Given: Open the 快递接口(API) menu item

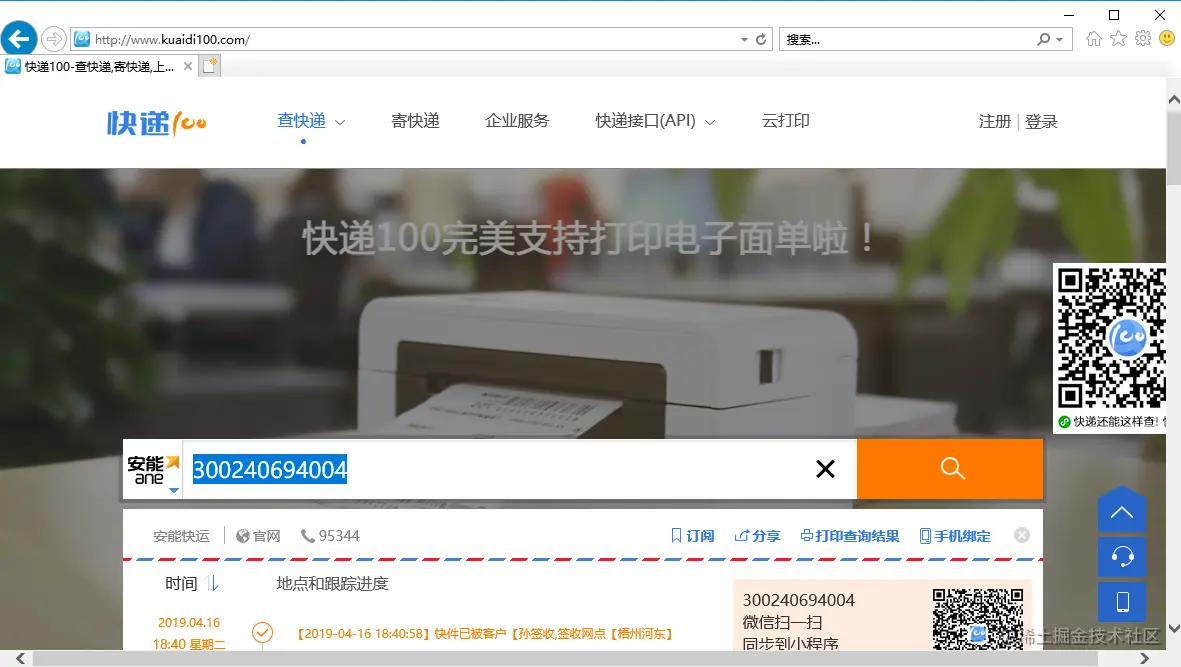Looking at the screenshot, I should click(645, 120).
